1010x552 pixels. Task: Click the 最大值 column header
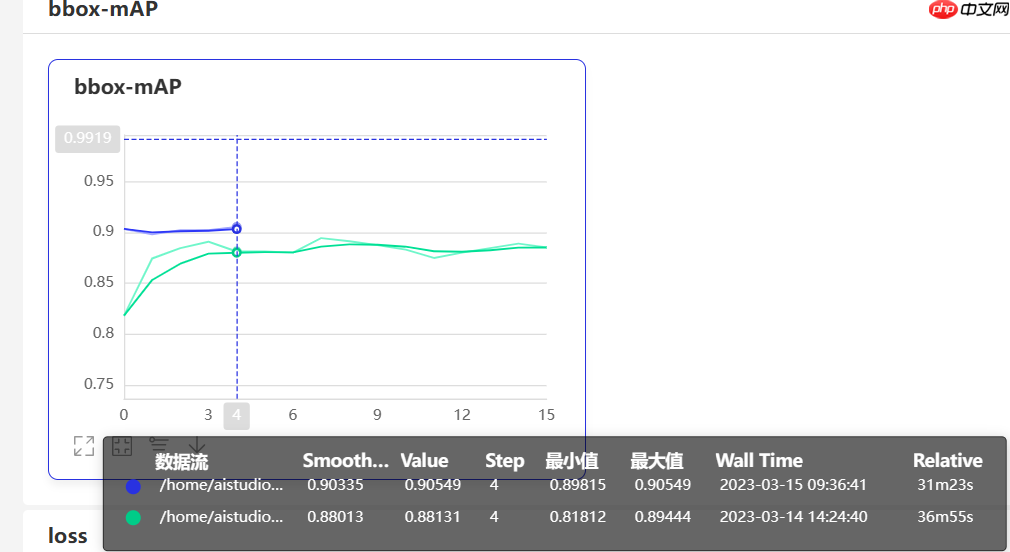point(657,461)
